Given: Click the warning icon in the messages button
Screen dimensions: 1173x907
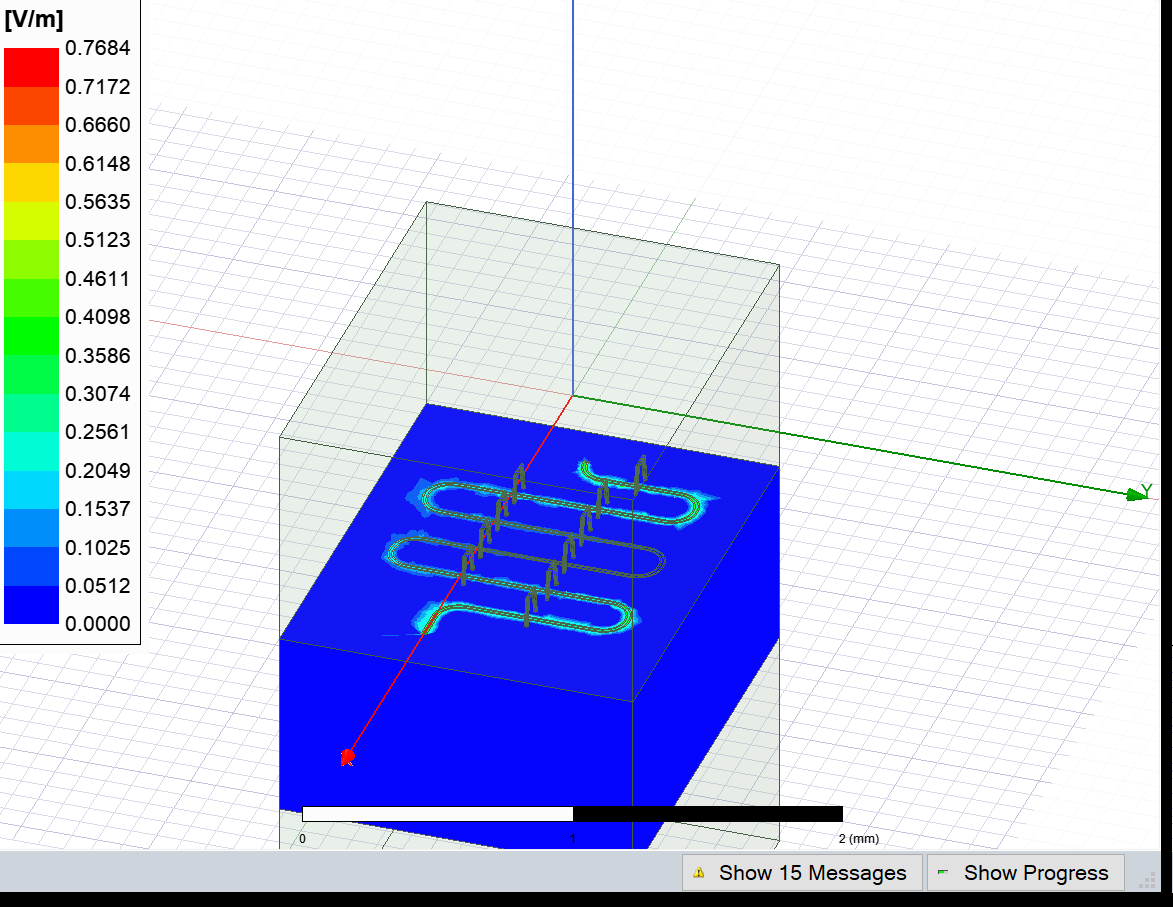Looking at the screenshot, I should pos(699,873).
